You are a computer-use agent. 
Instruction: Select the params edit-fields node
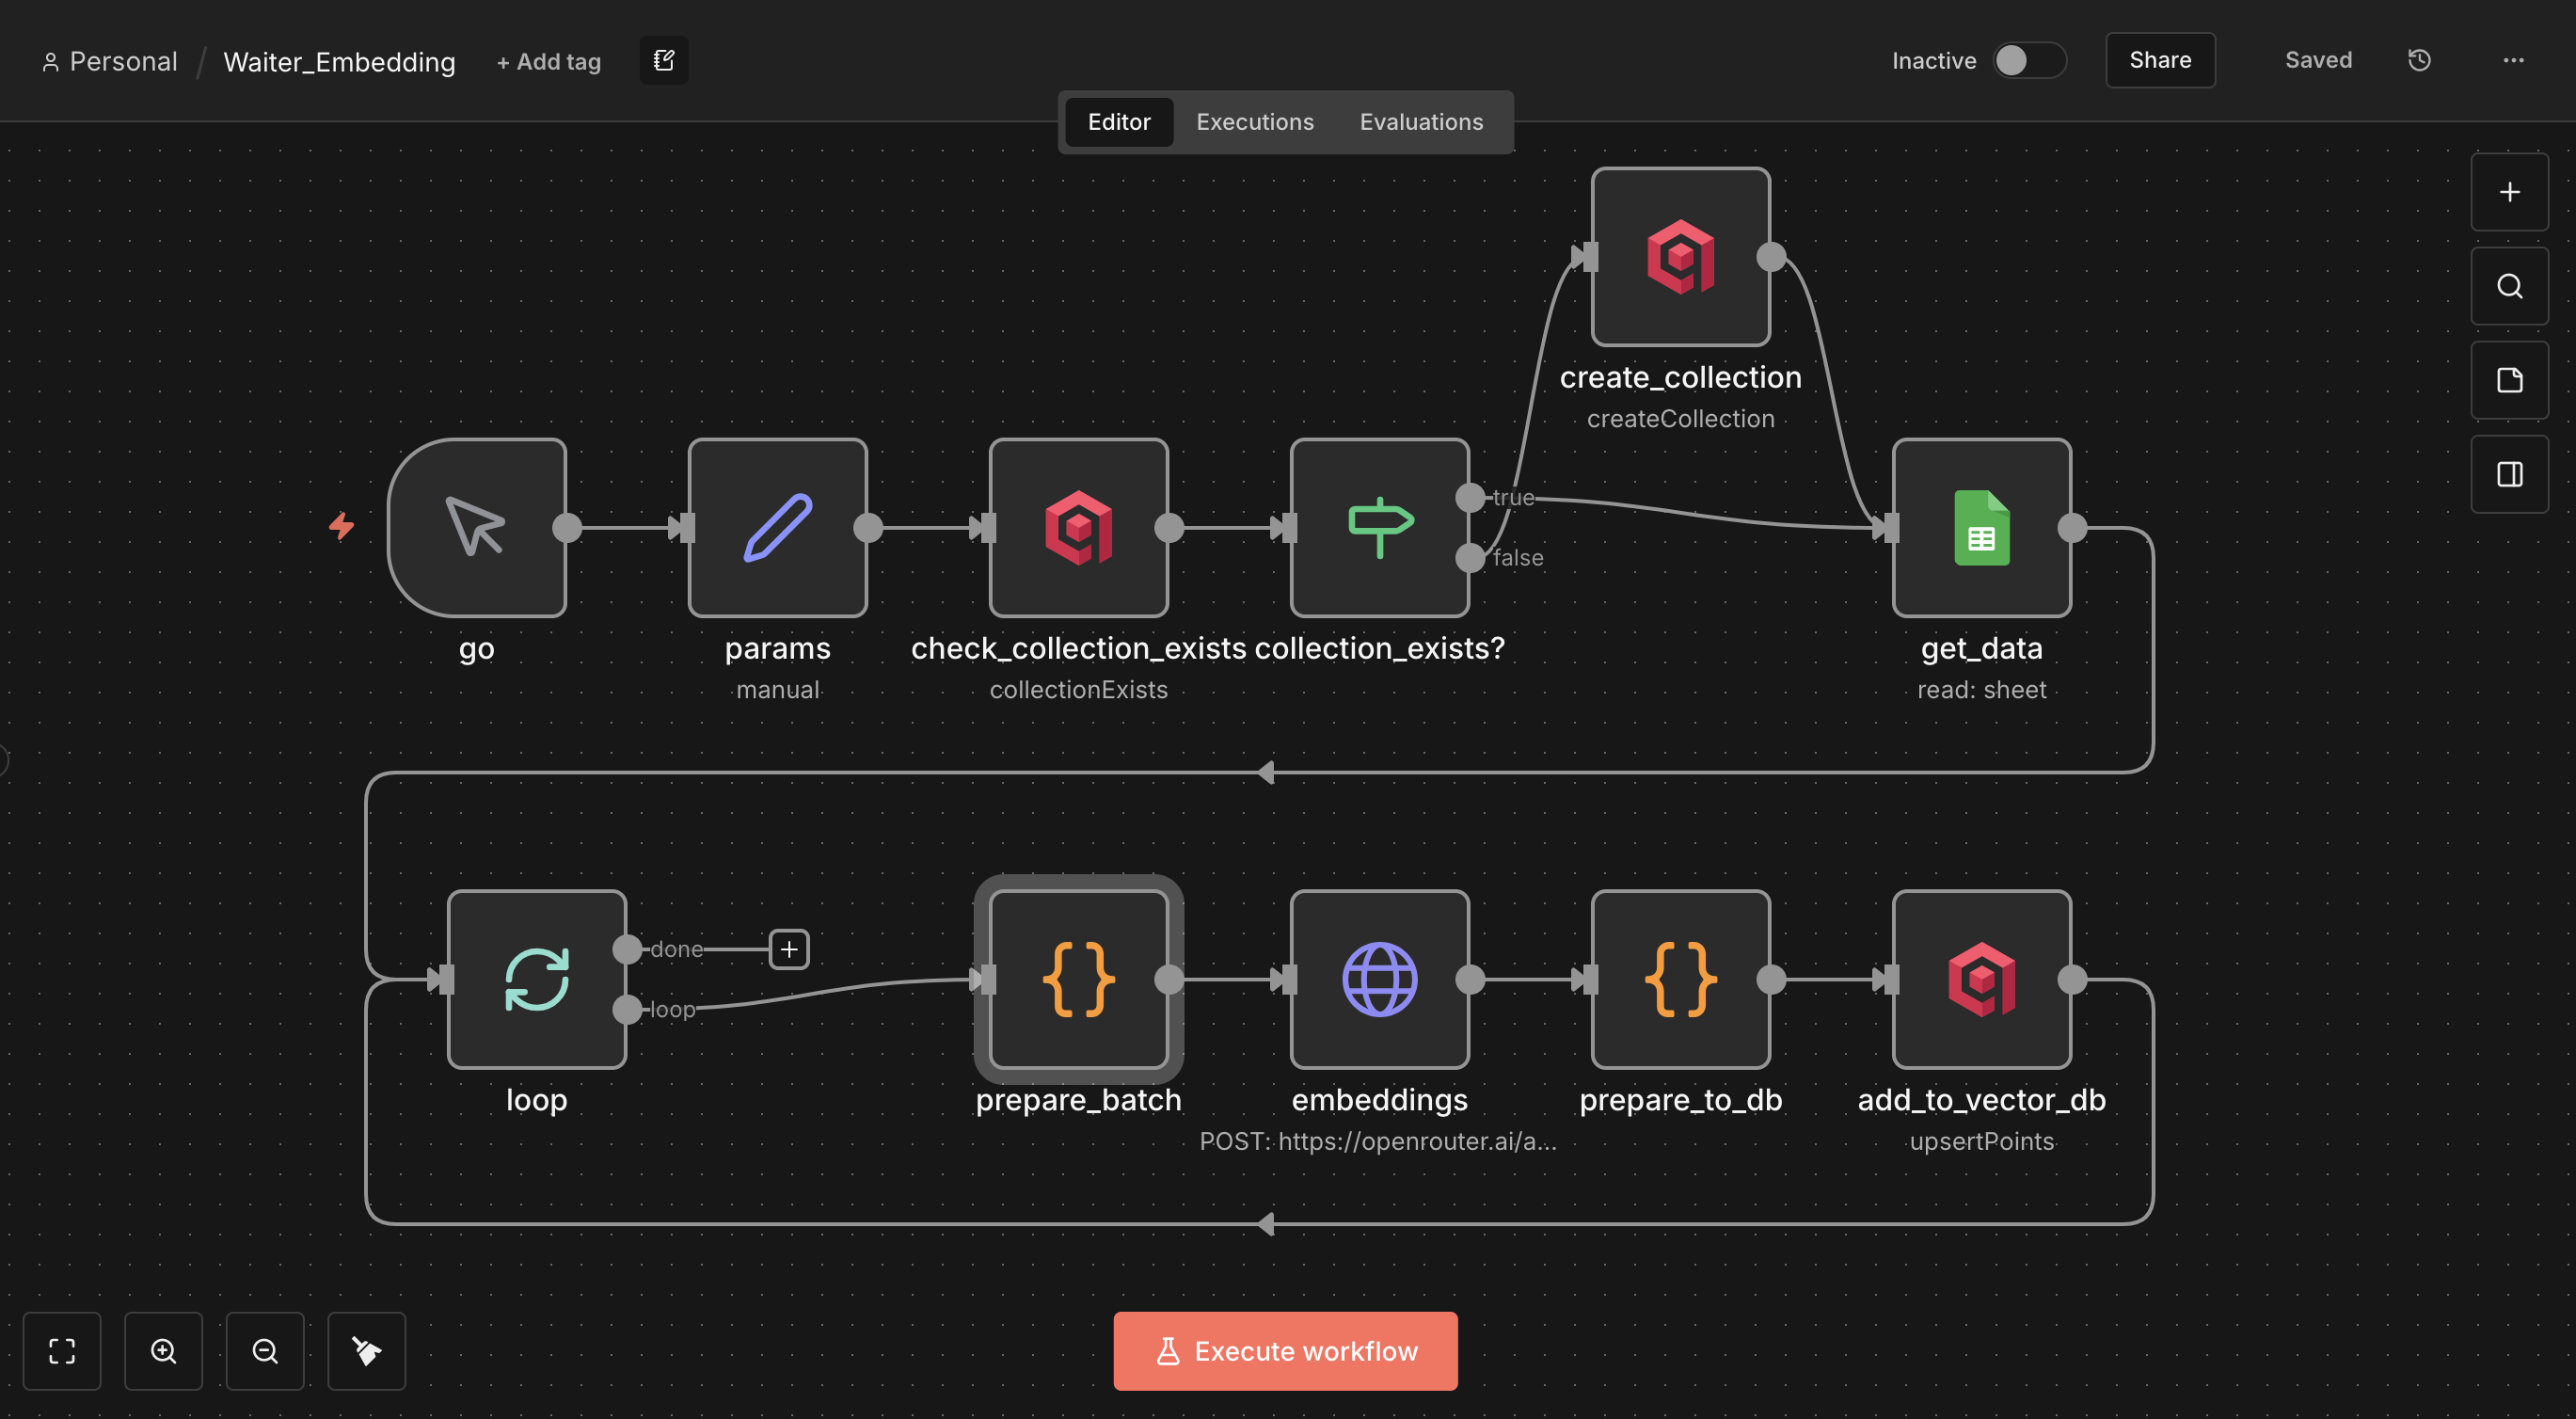[777, 527]
